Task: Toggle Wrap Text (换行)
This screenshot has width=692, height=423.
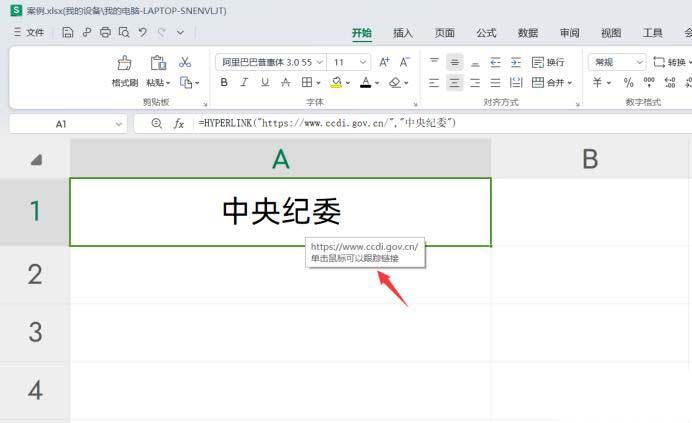Action: 548,62
